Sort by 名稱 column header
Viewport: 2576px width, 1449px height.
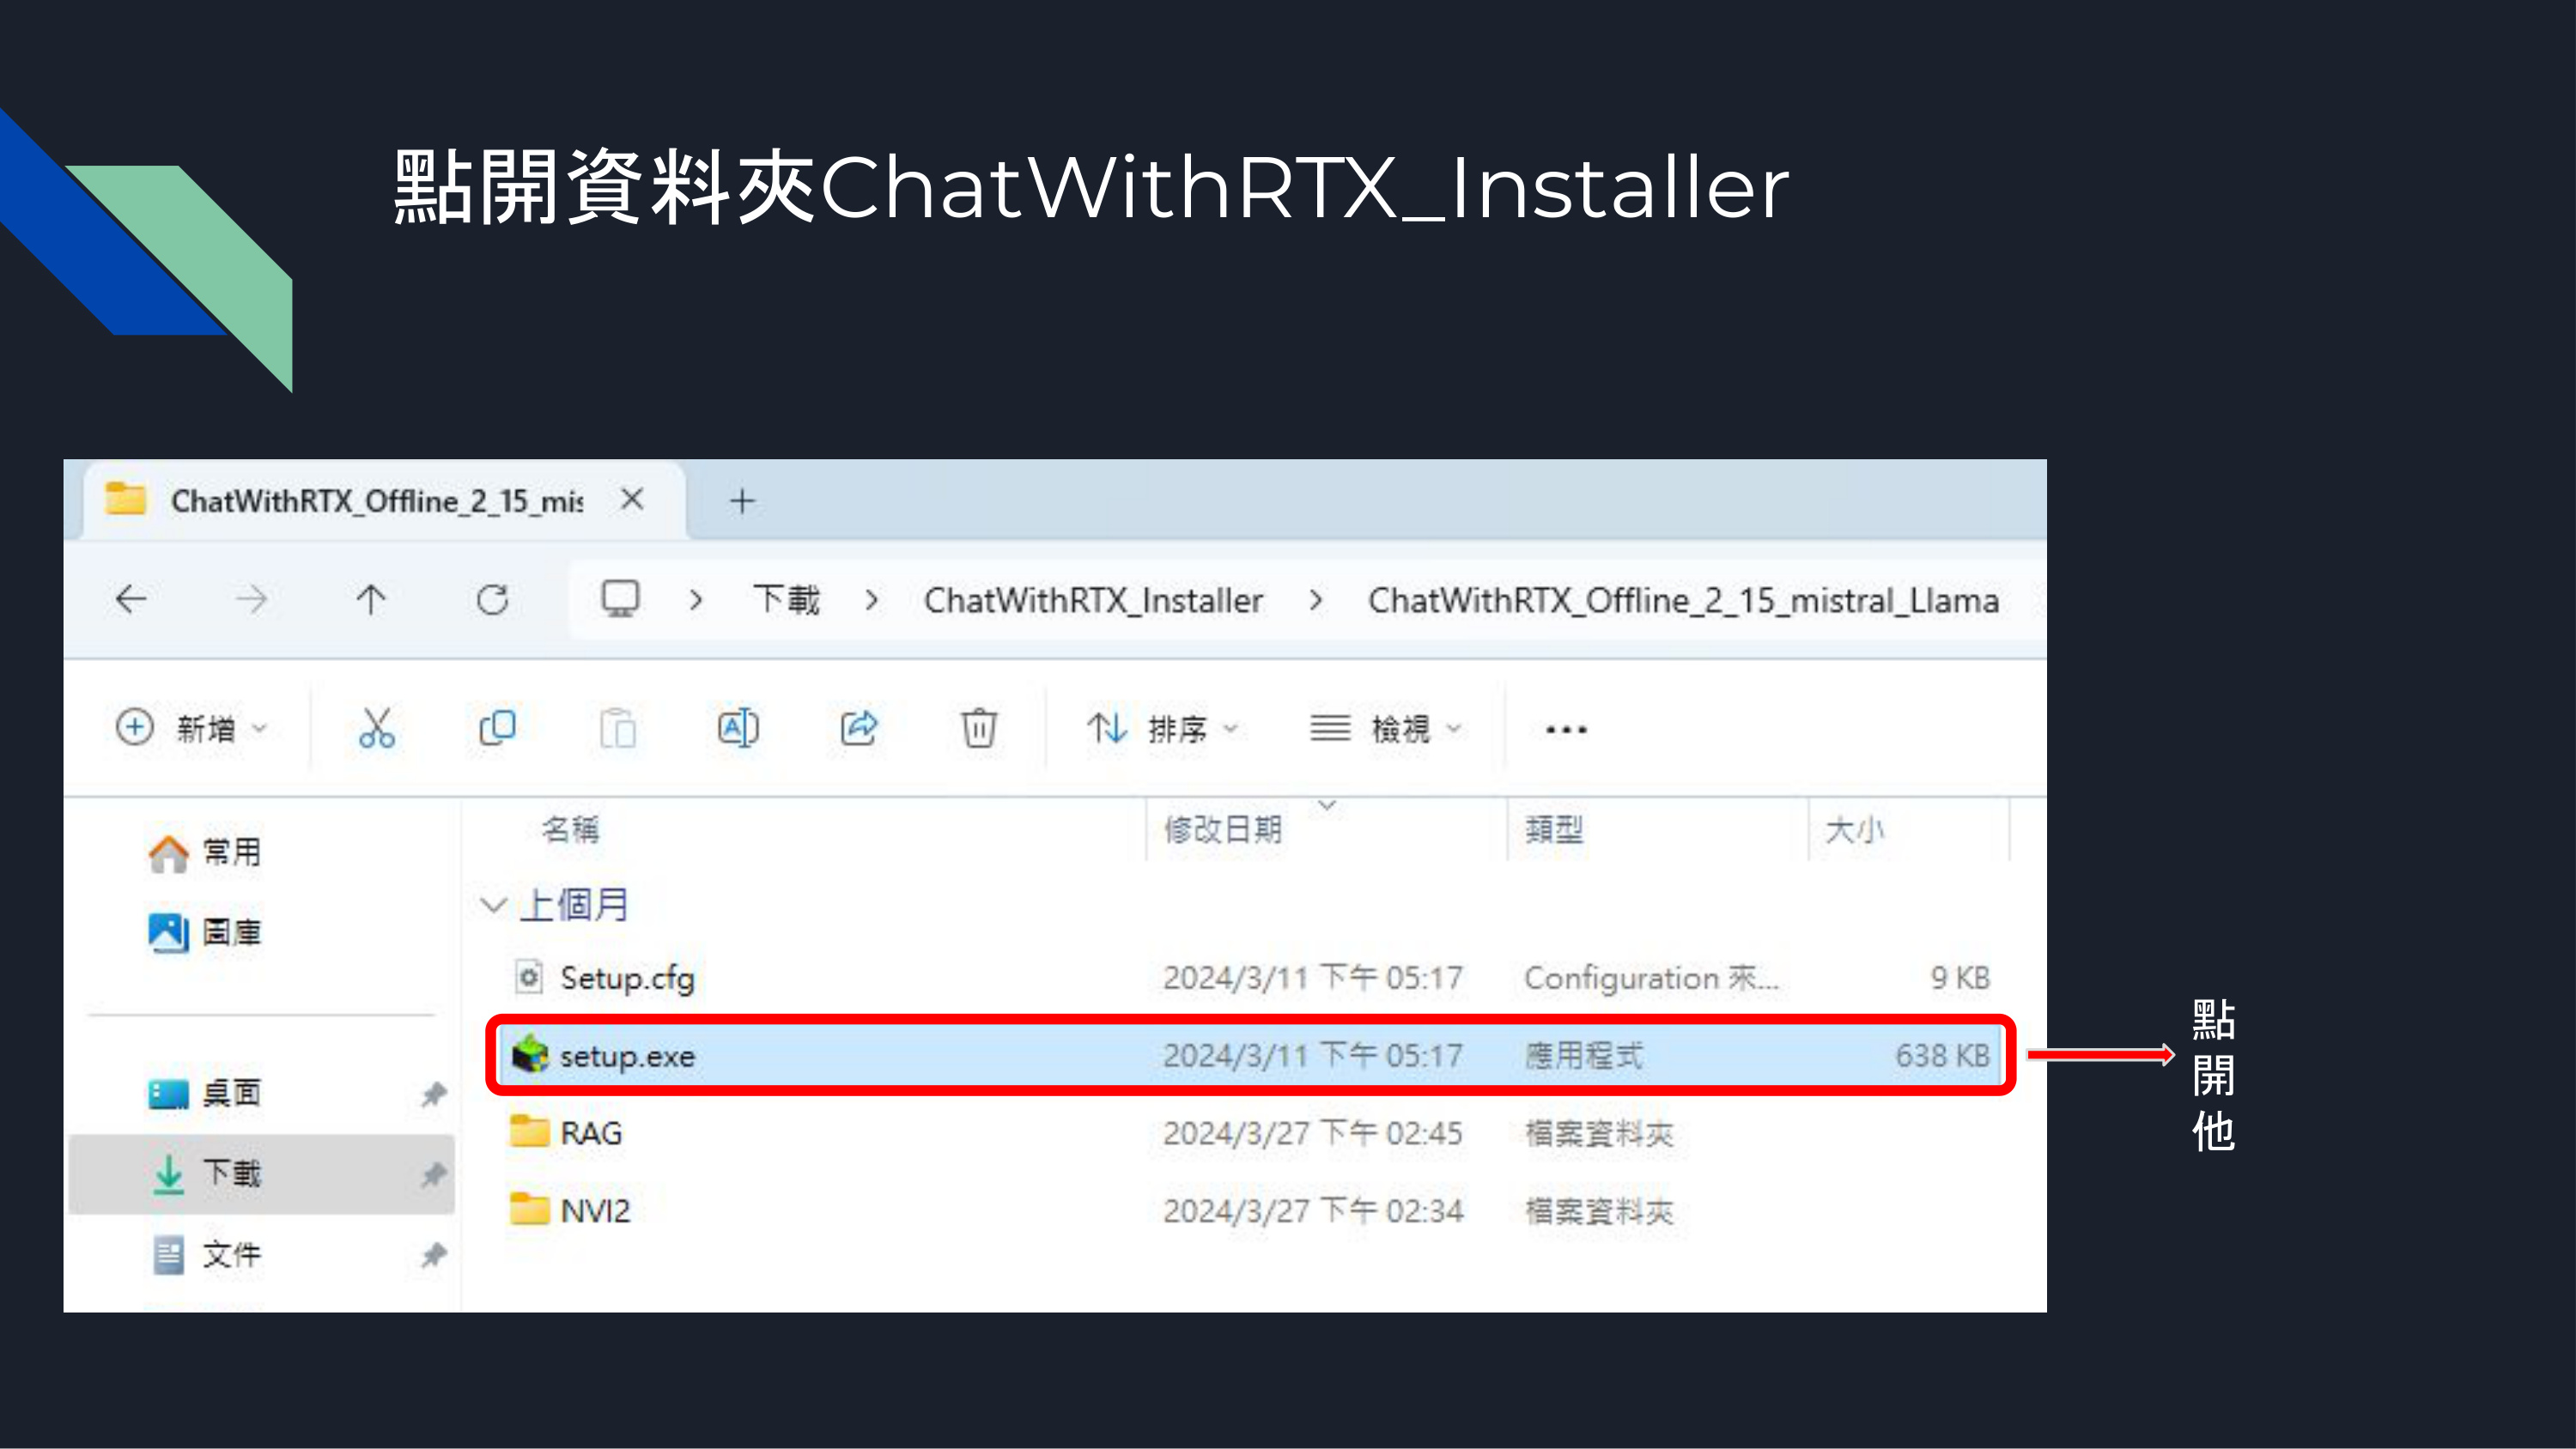570,830
